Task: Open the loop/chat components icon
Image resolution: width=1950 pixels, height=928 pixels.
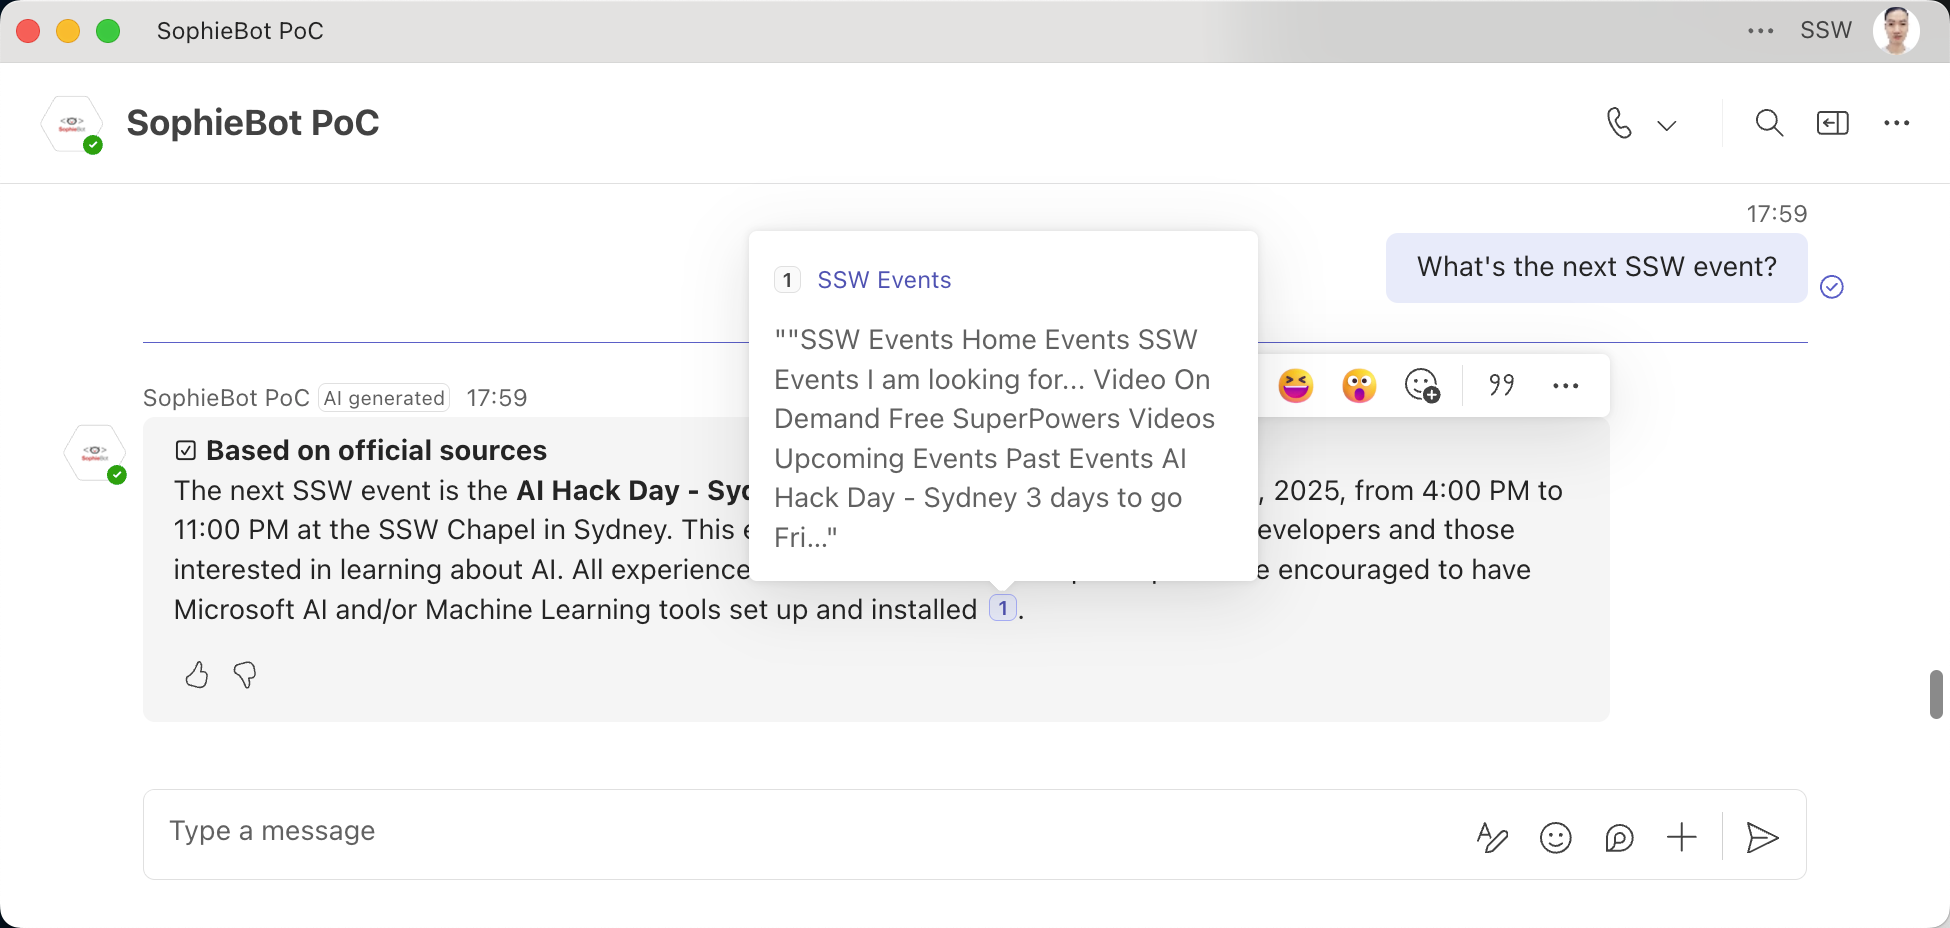Action: click(x=1619, y=837)
